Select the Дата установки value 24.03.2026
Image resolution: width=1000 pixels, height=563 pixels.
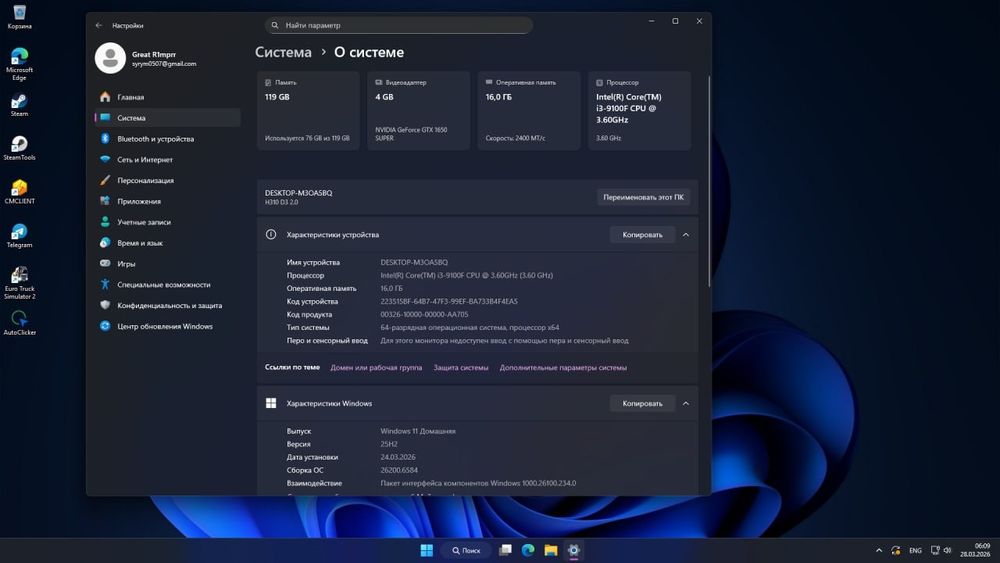pos(398,457)
